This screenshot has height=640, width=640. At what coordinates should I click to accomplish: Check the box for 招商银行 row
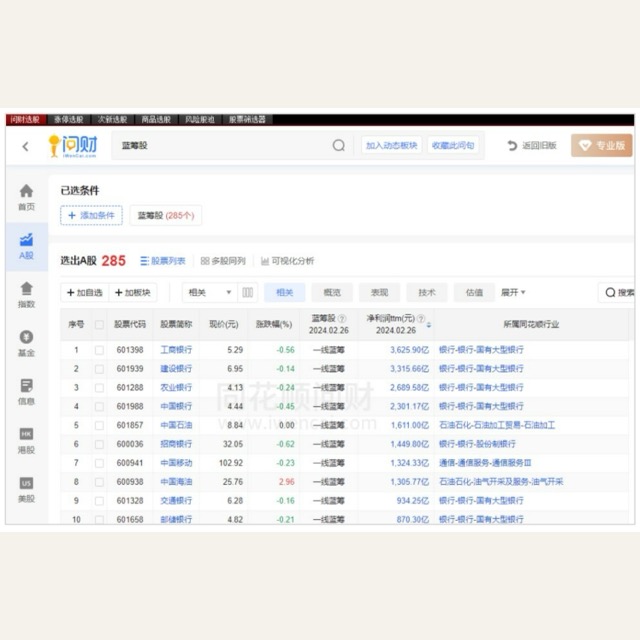tap(99, 444)
